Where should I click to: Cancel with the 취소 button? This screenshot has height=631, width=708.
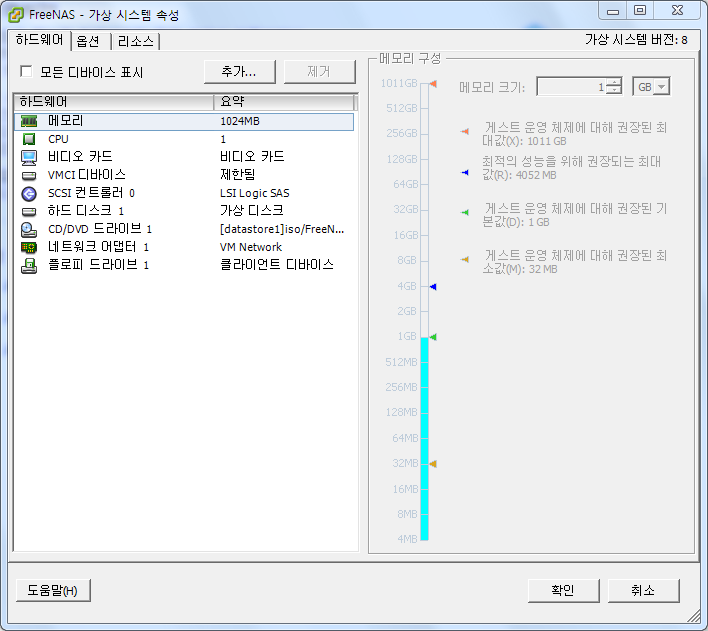[643, 590]
